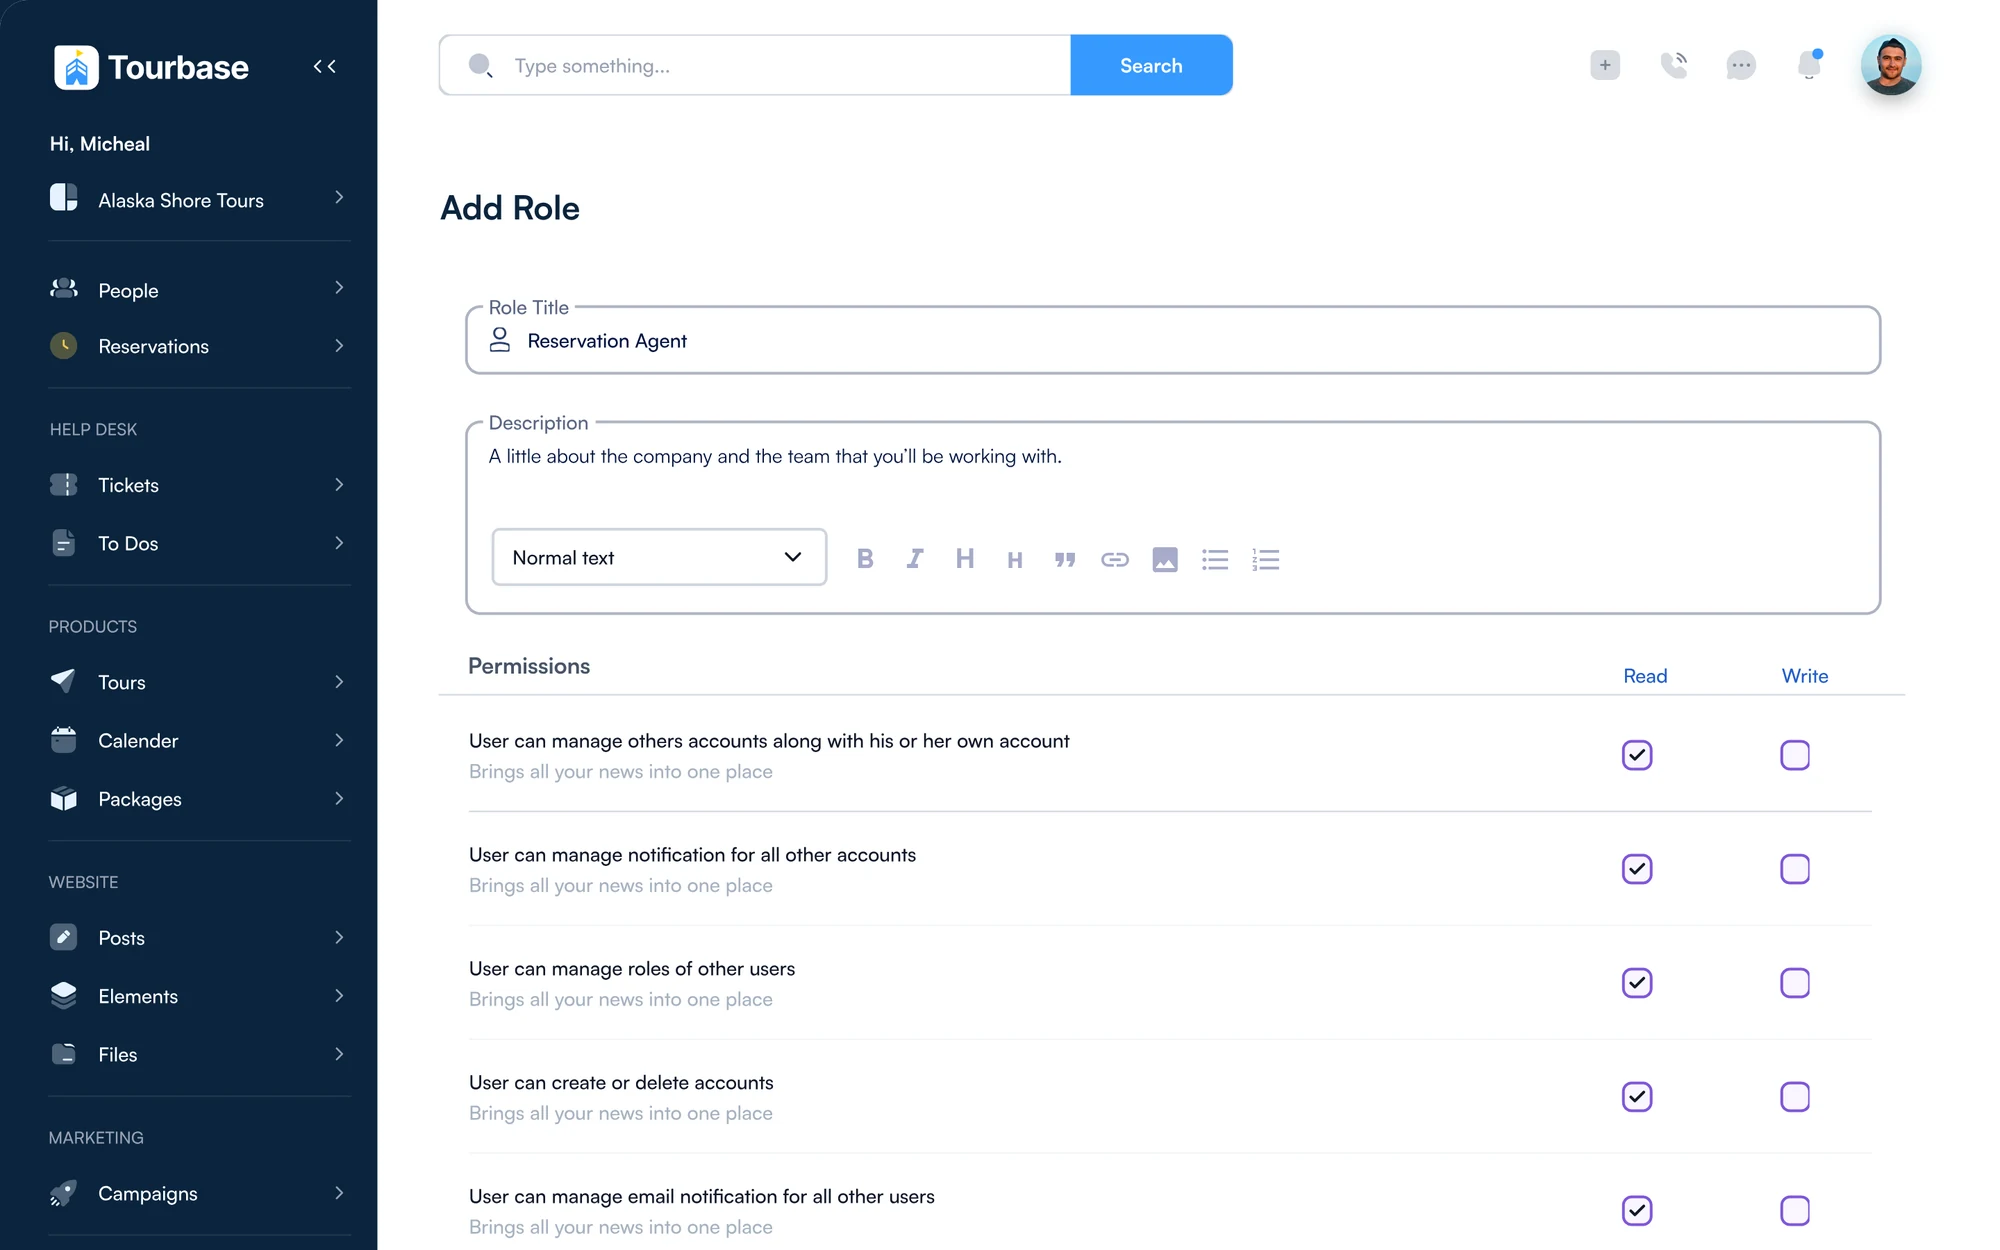Screen dimensions: 2000x1250
Task: Collapse the sidebar with the double-chevron icon
Action: click(x=324, y=66)
